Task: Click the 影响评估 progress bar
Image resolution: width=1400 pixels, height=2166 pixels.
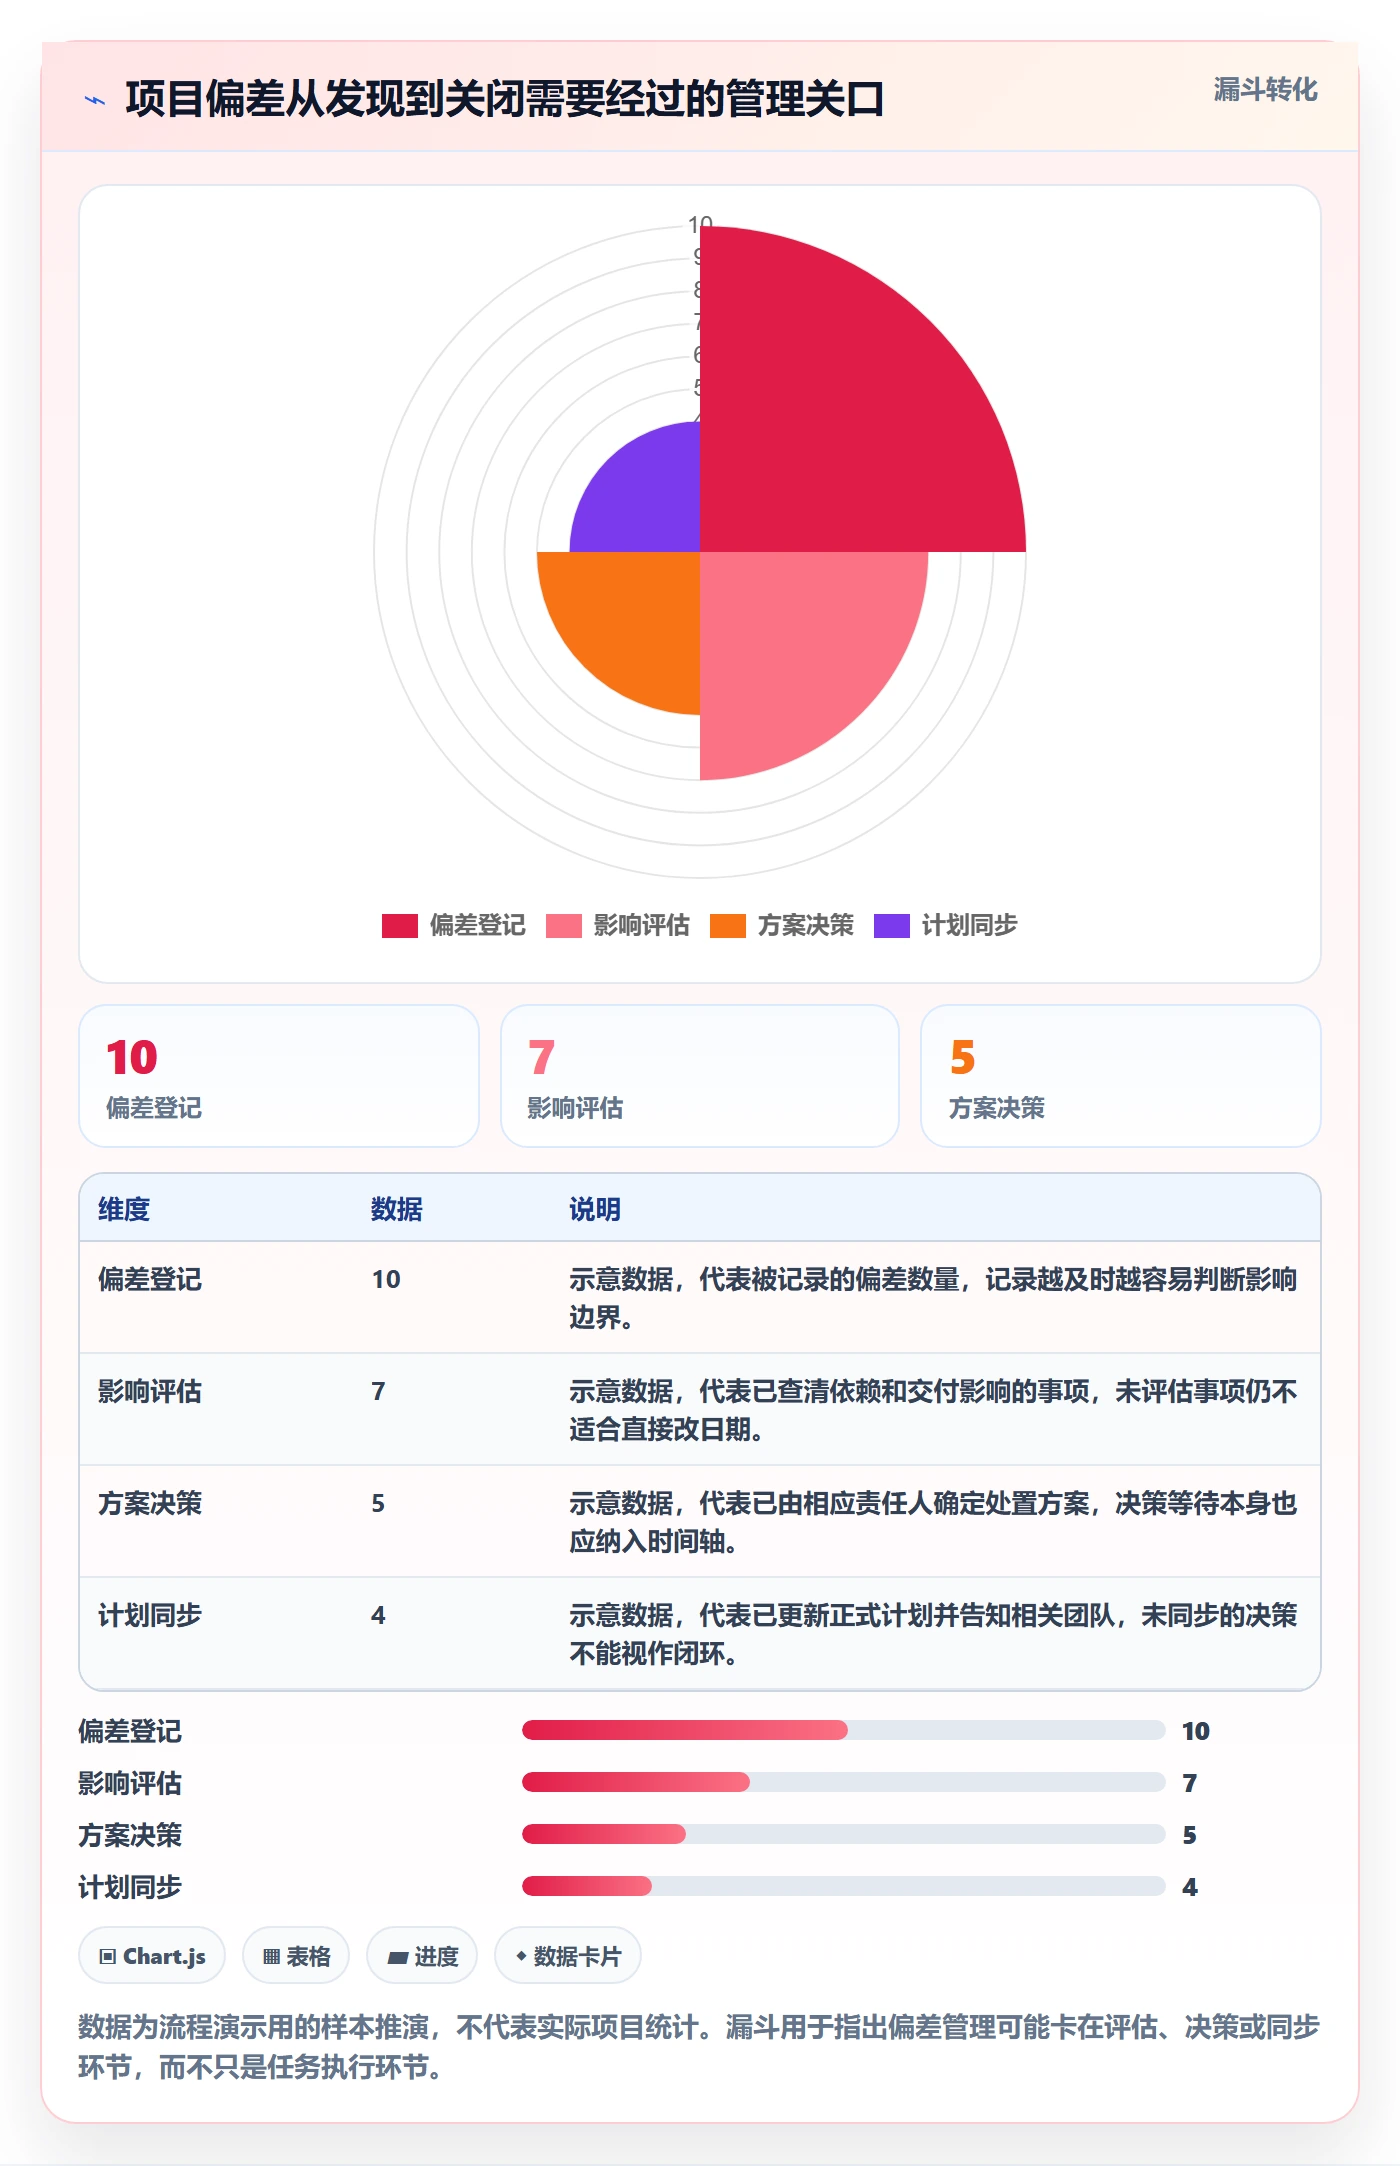Action: tap(843, 1782)
